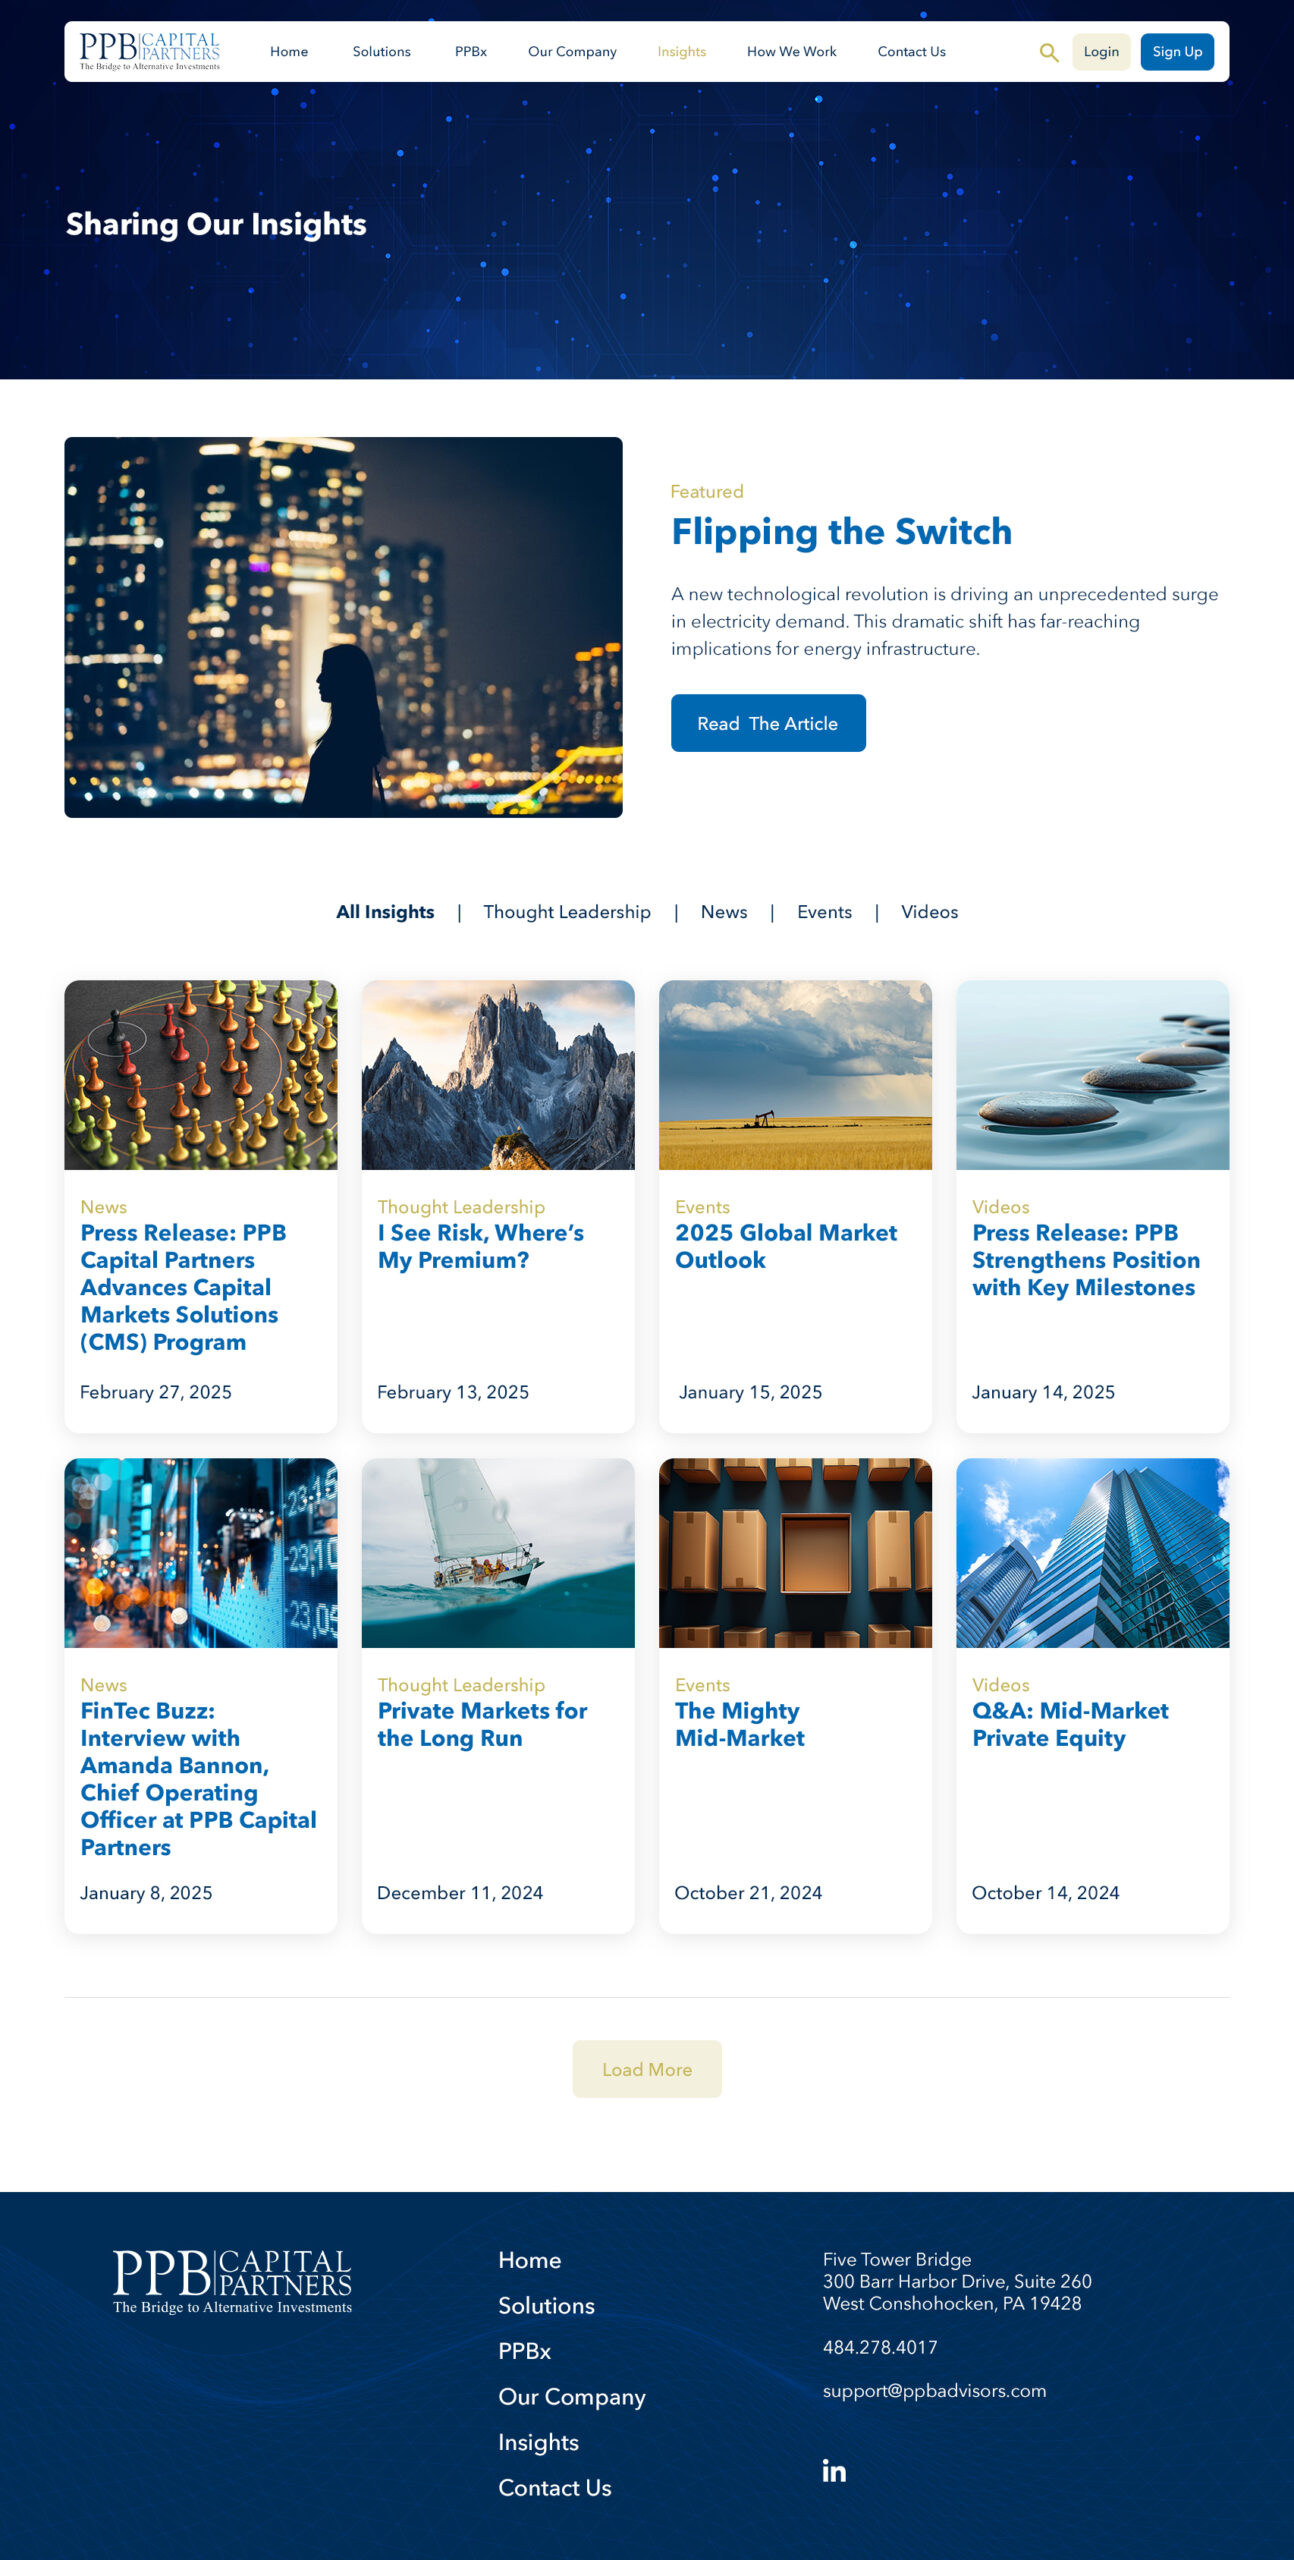1294x2560 pixels.
Task: Open the sailboat article thumbnail
Action: [x=498, y=1553]
